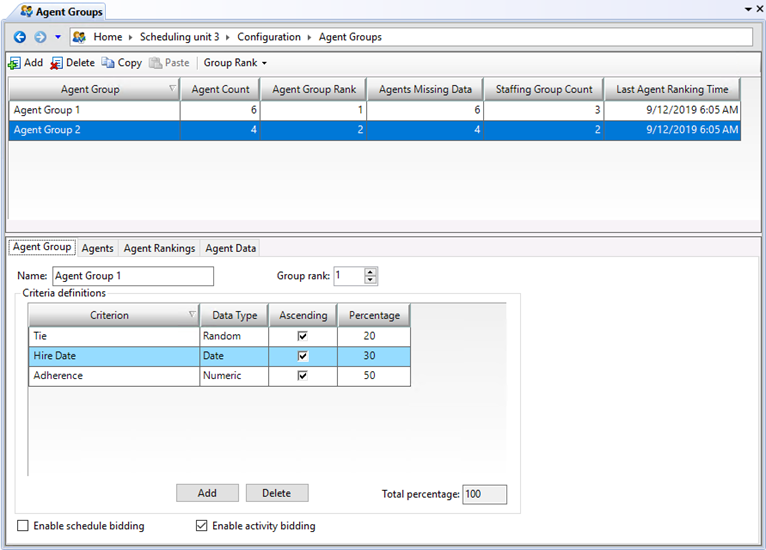Click the Forward navigation arrow icon
The image size is (766, 550).
pyautogui.click(x=39, y=37)
